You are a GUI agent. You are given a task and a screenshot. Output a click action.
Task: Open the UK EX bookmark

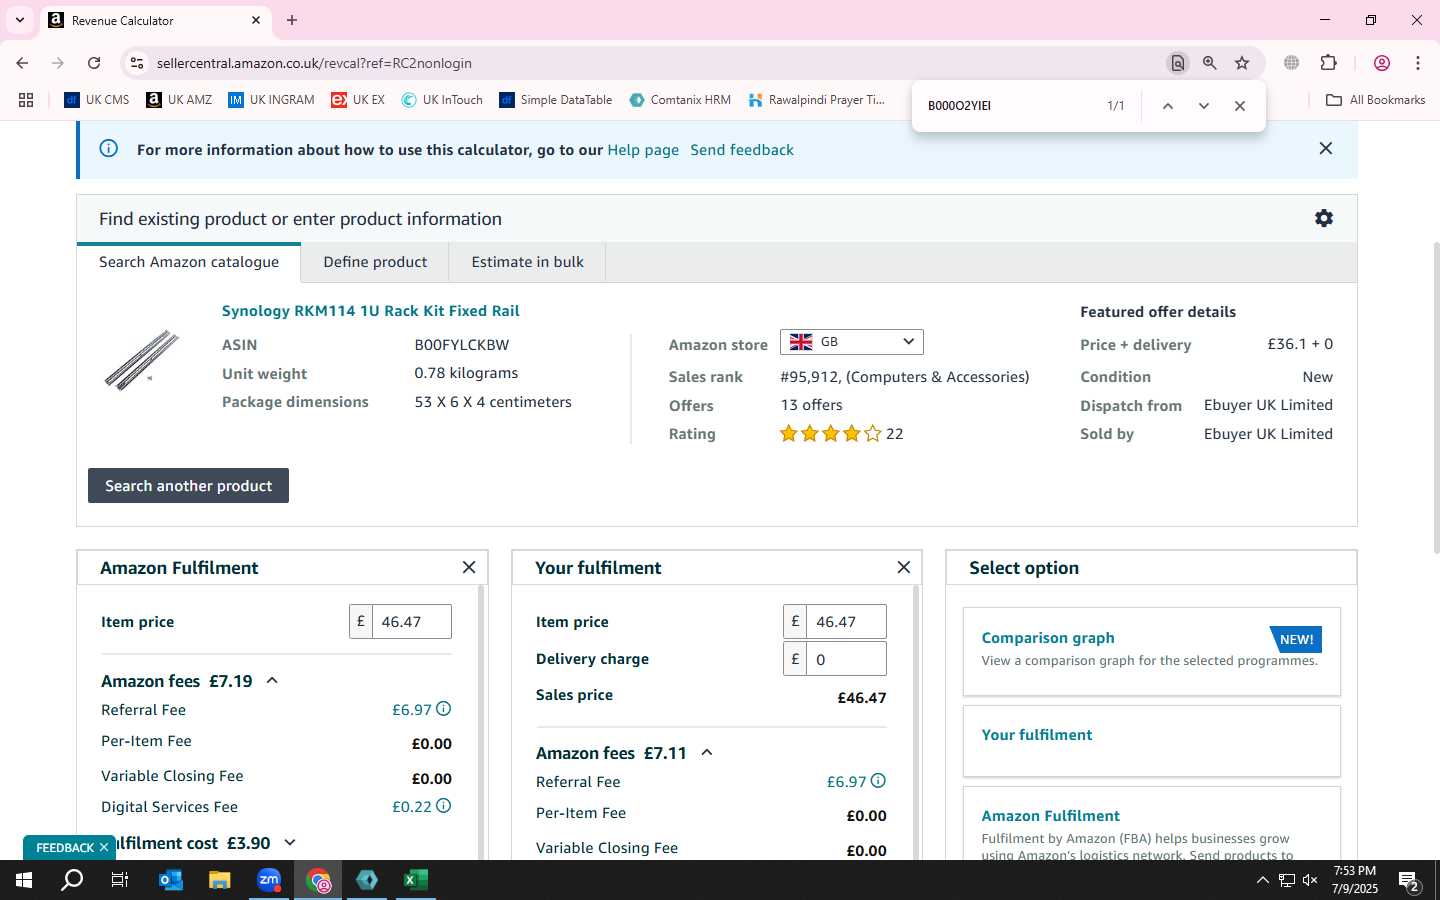[x=358, y=100]
